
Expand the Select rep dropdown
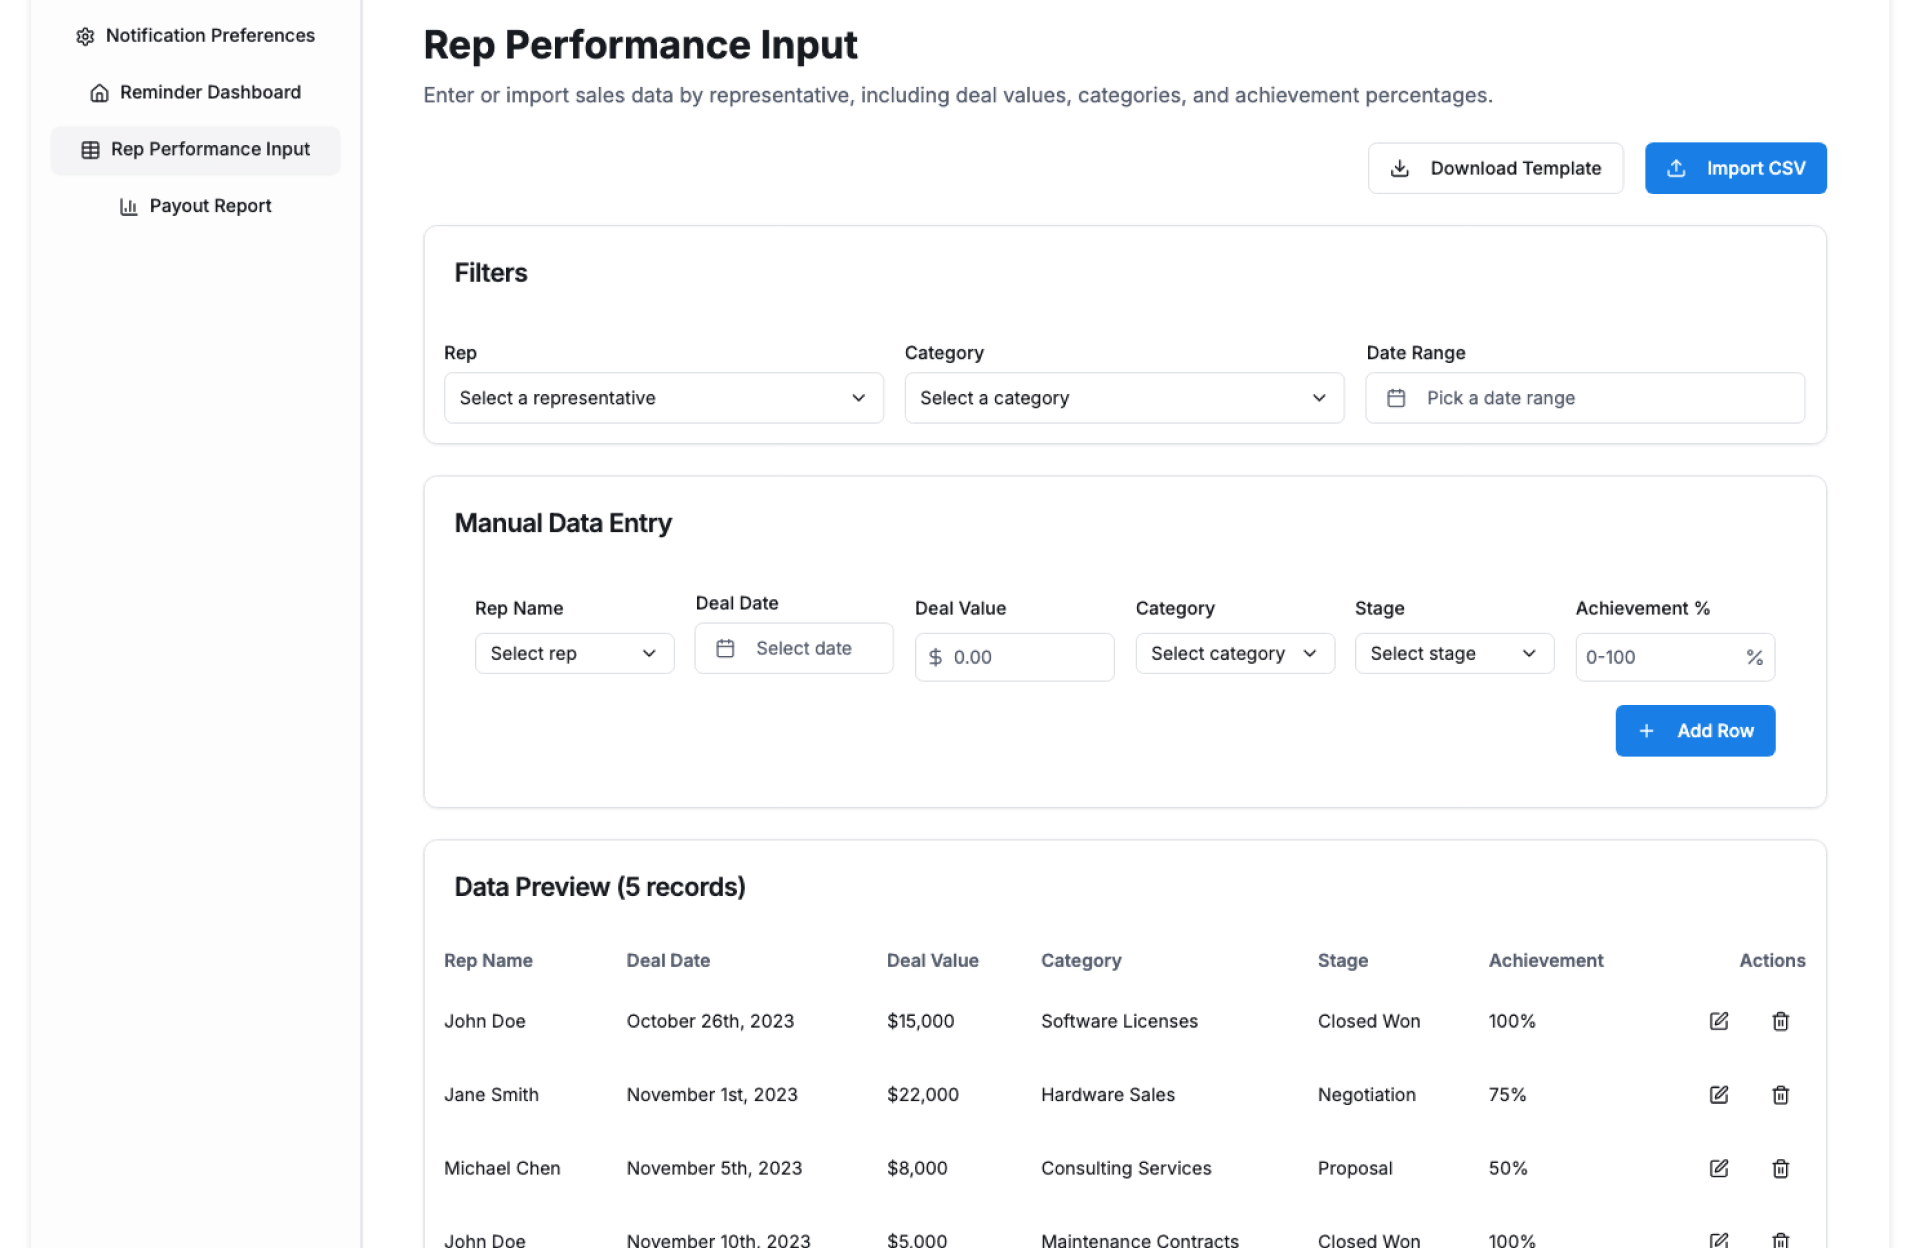click(x=574, y=653)
